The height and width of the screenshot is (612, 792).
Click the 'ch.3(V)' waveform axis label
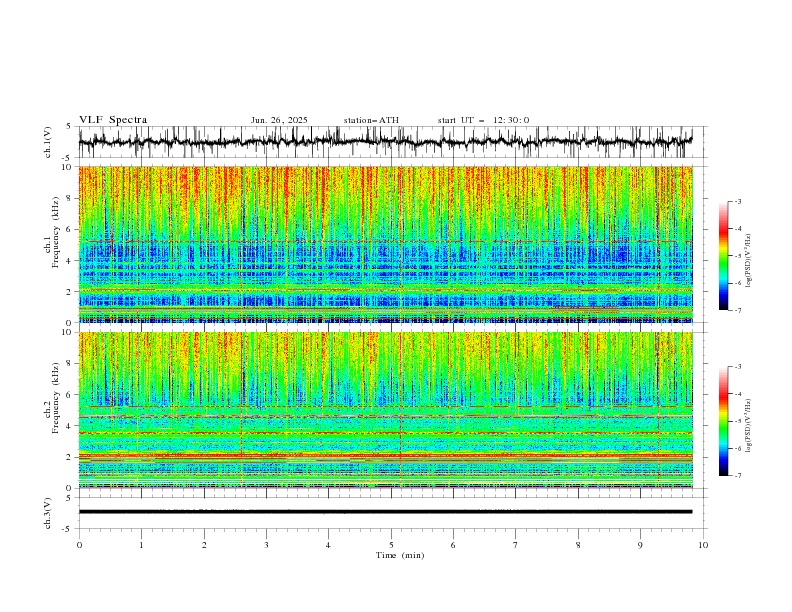tap(48, 513)
